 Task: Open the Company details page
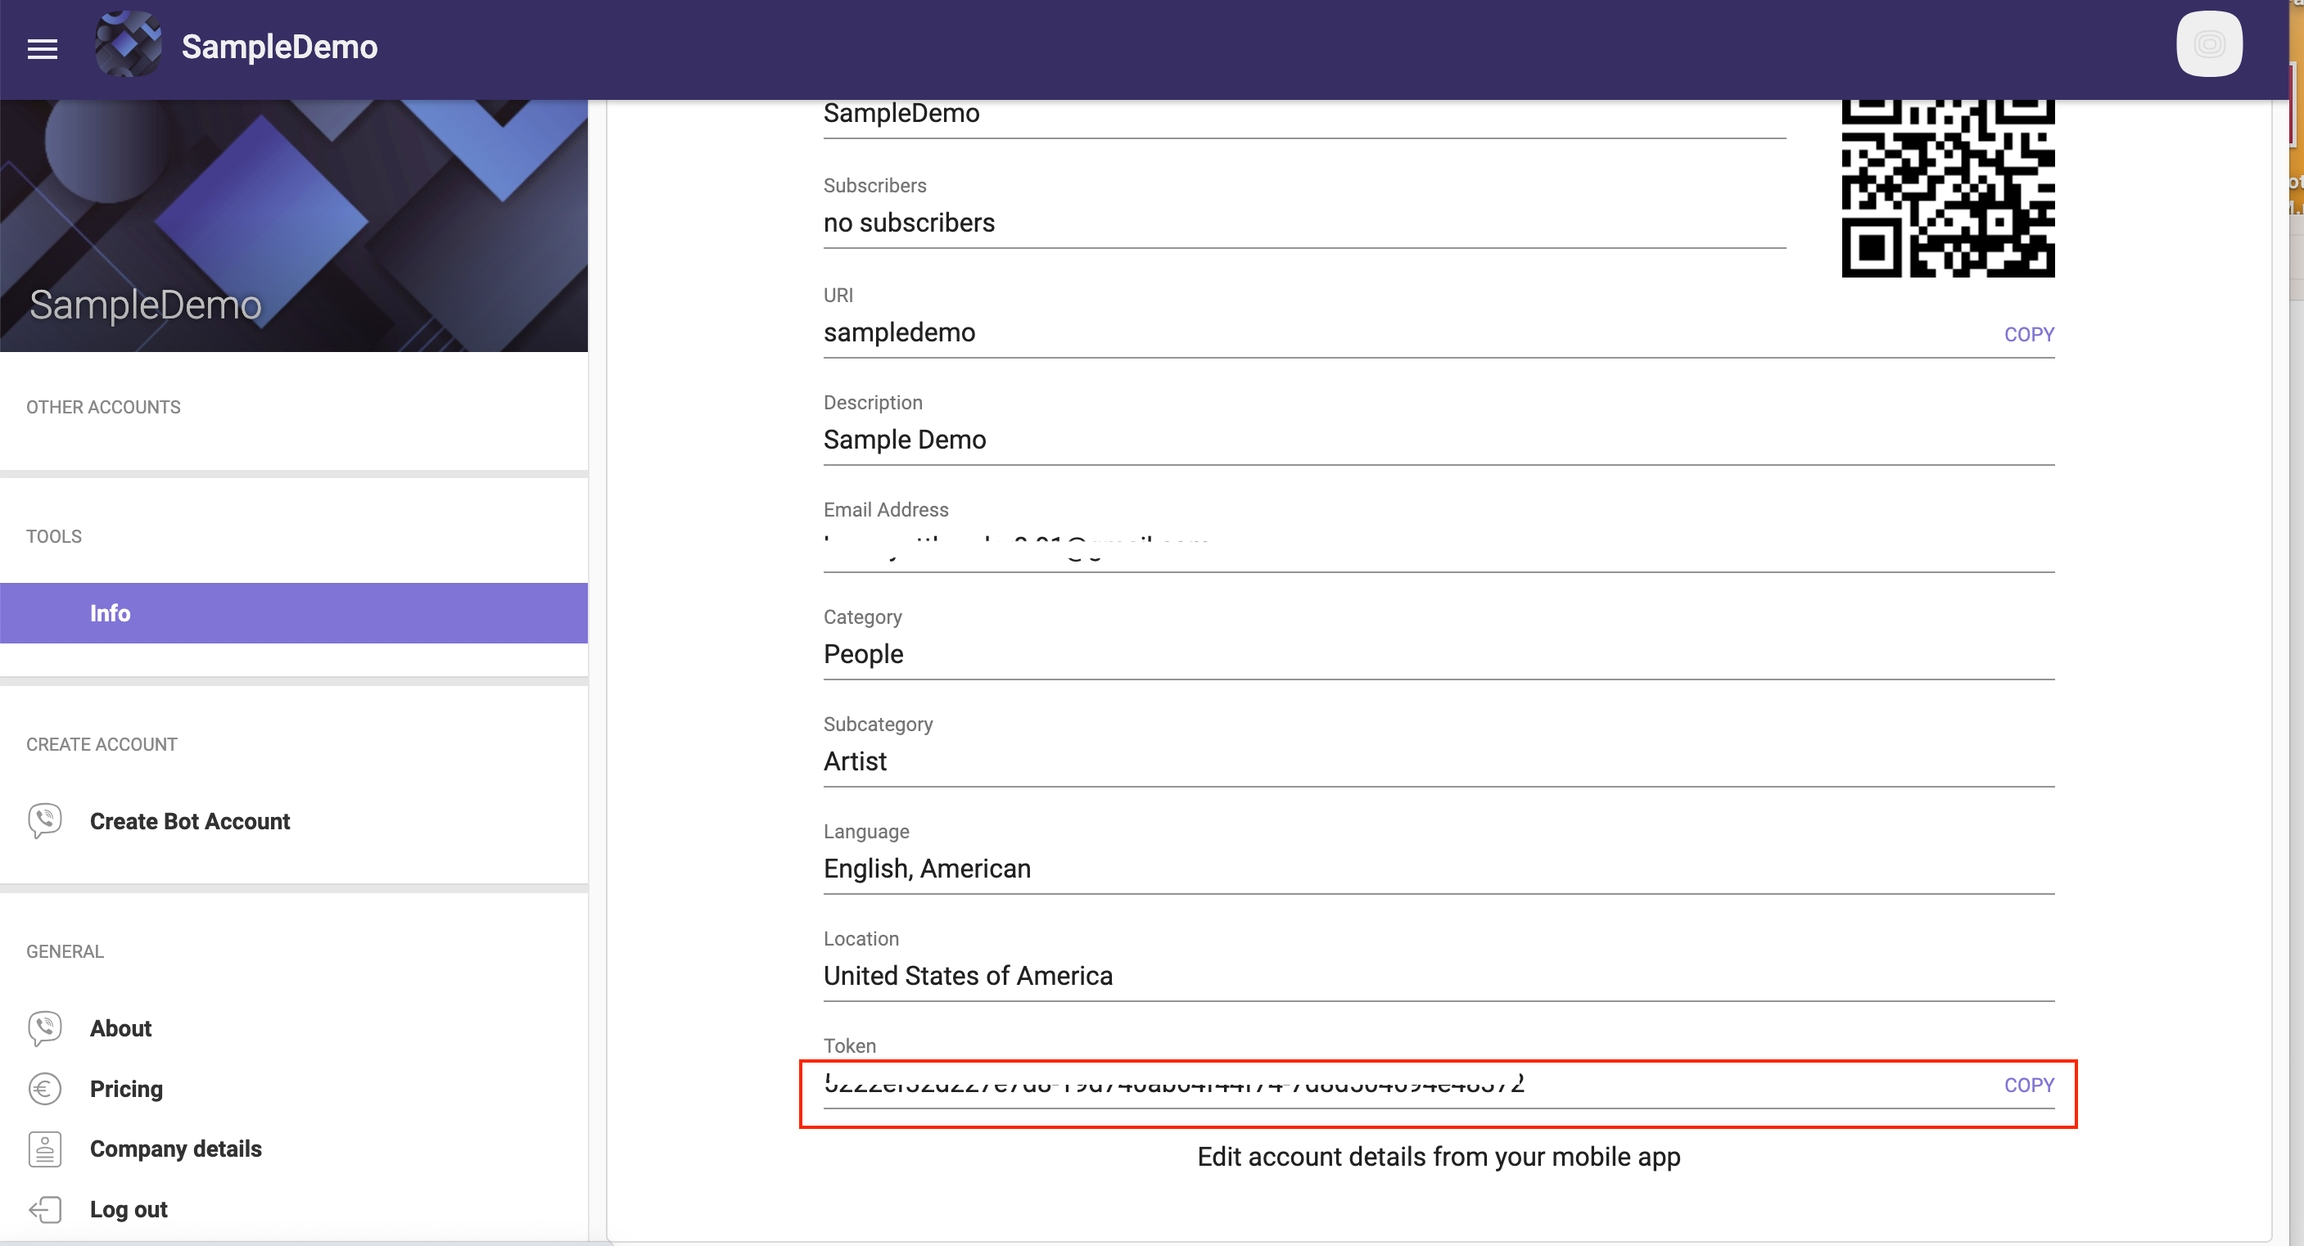pyautogui.click(x=176, y=1149)
